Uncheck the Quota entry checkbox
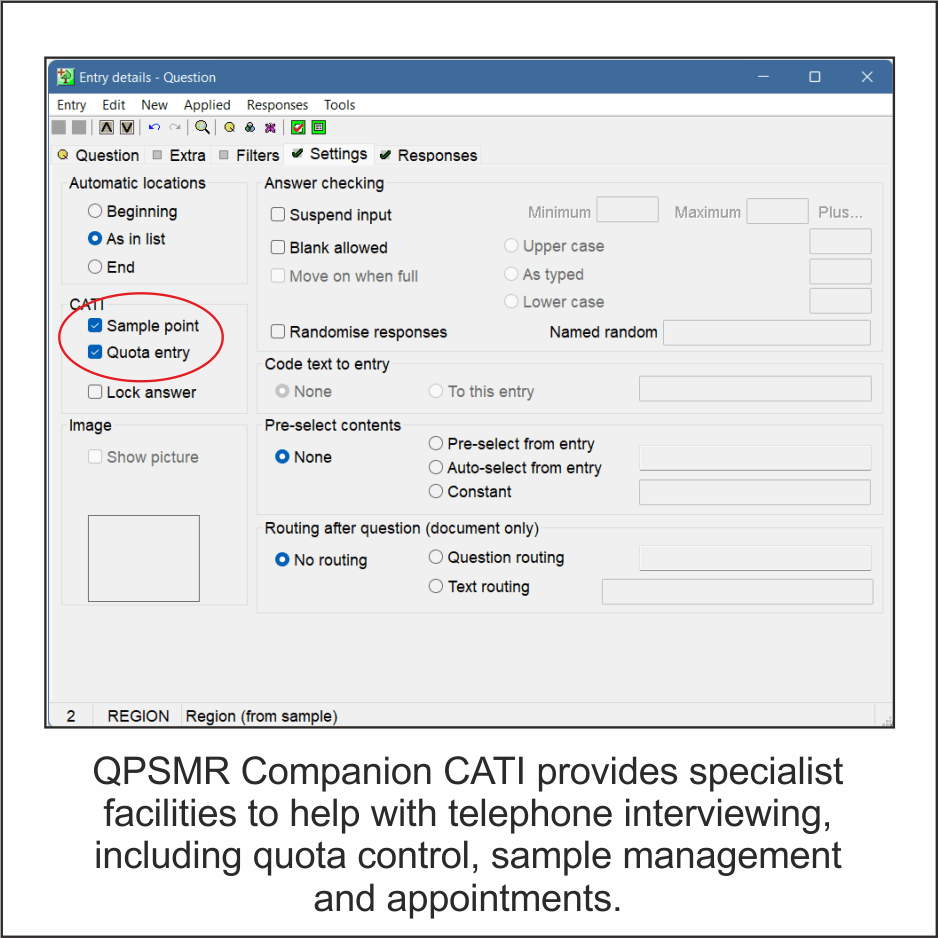 (x=95, y=352)
